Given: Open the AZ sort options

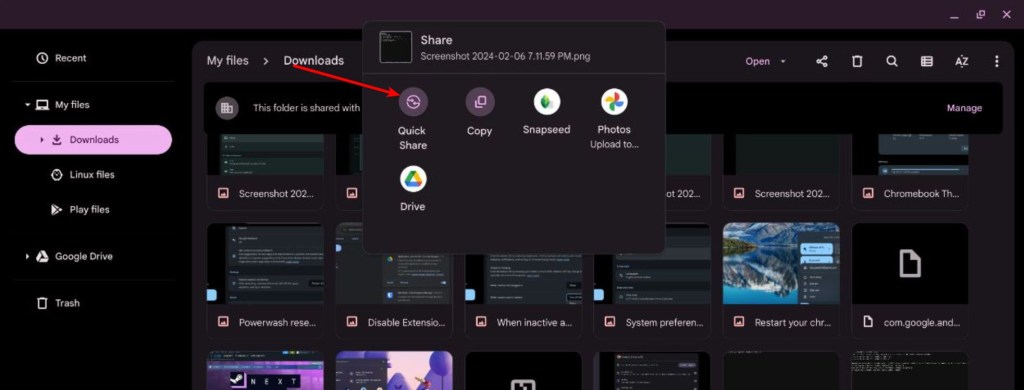Looking at the screenshot, I should point(961,61).
